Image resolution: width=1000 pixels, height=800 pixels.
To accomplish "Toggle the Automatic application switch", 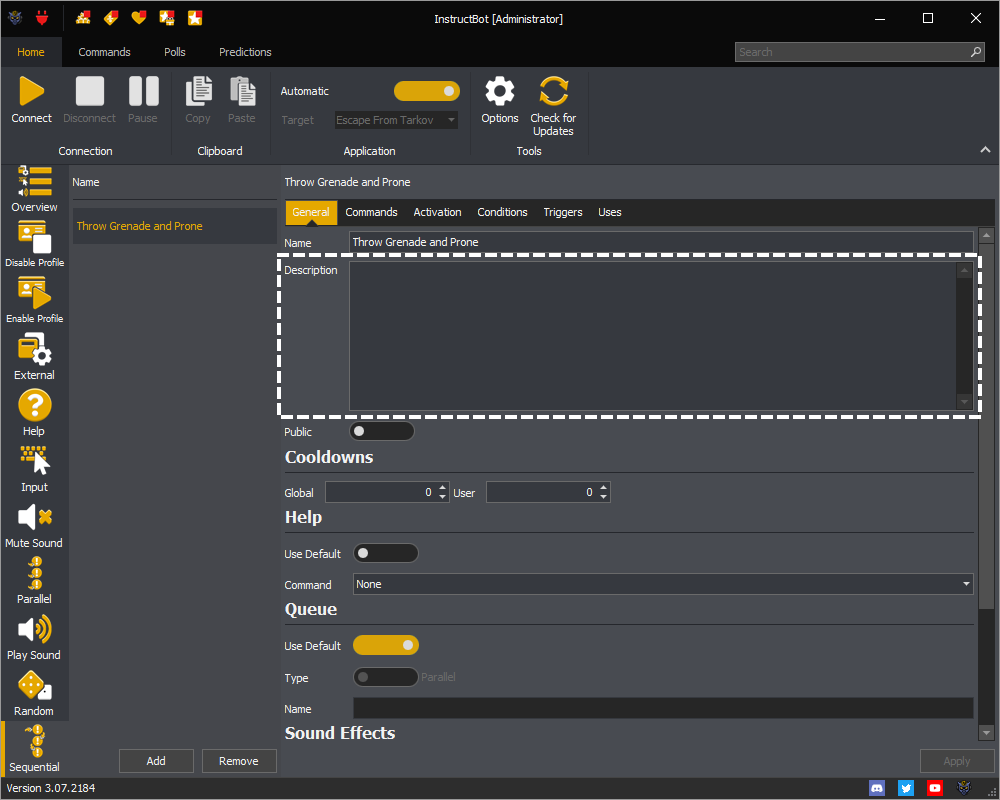I will point(427,91).
